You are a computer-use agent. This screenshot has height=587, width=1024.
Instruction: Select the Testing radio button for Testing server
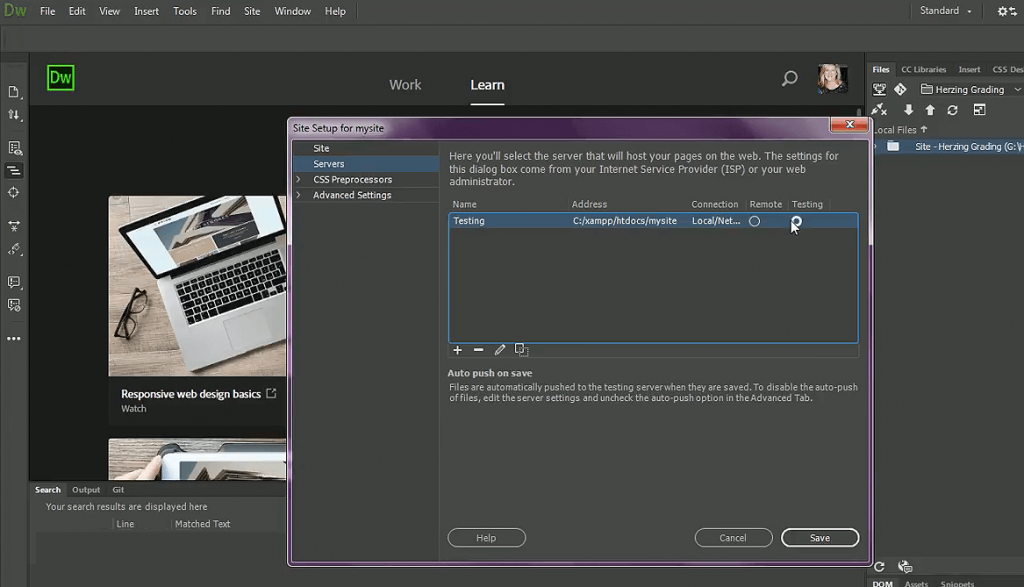pyautogui.click(x=797, y=221)
